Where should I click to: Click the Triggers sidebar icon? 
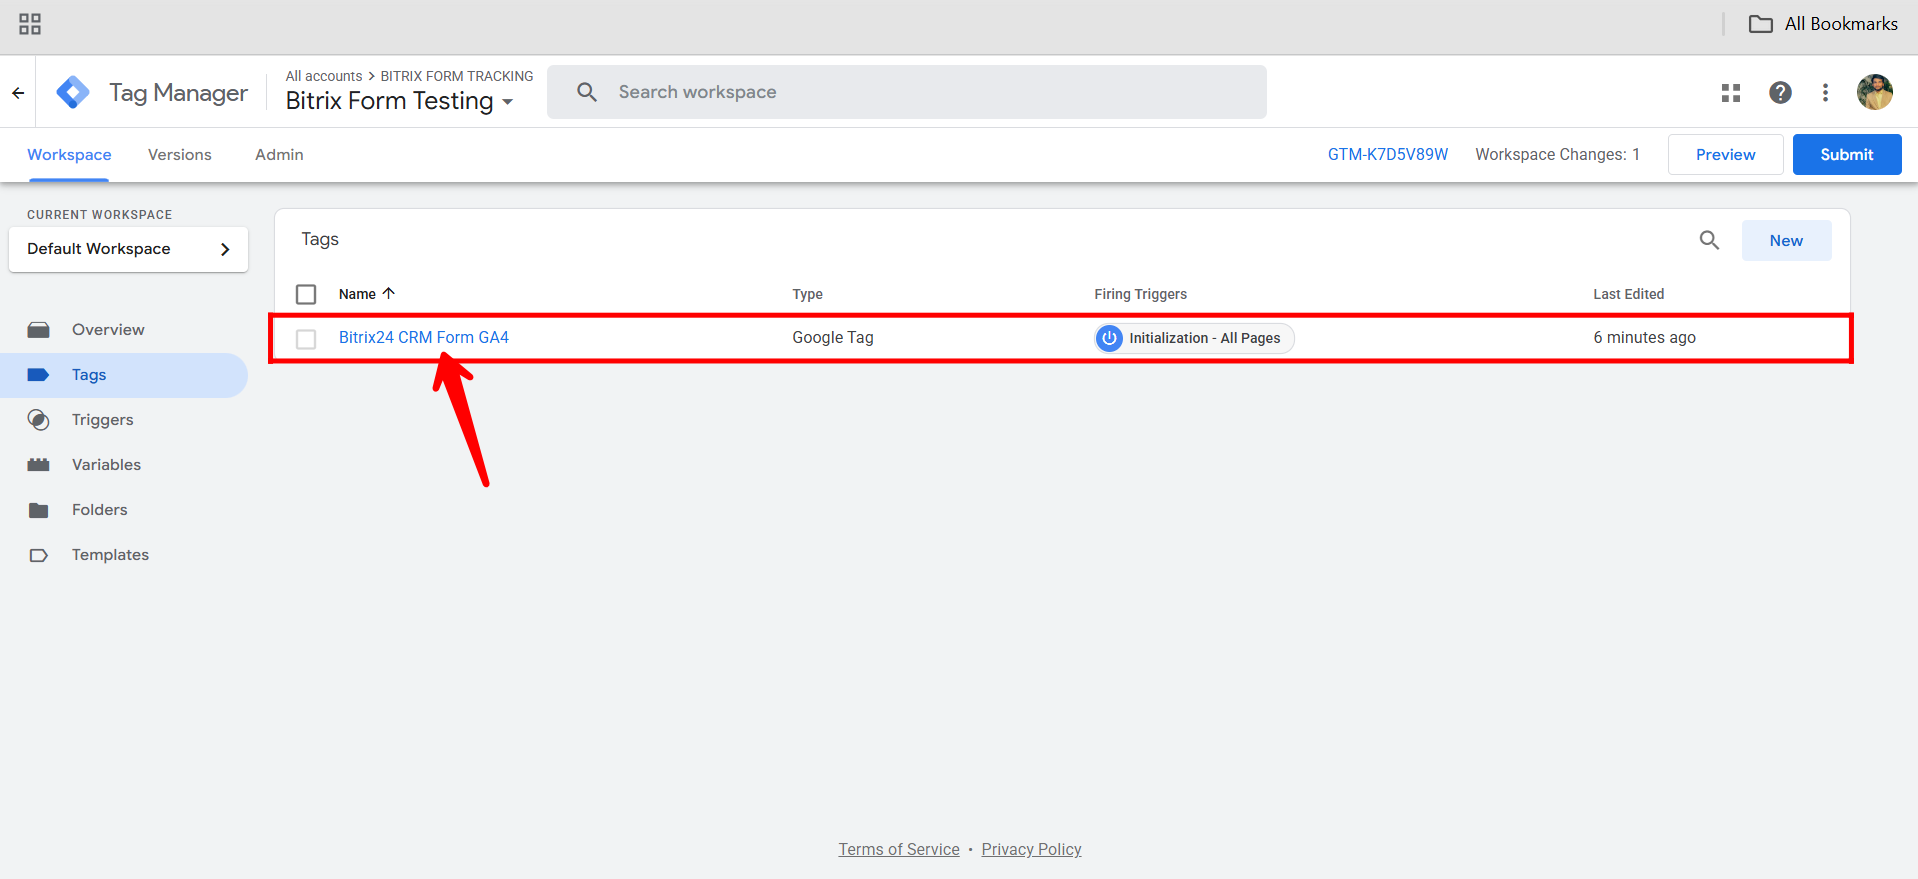(x=39, y=420)
